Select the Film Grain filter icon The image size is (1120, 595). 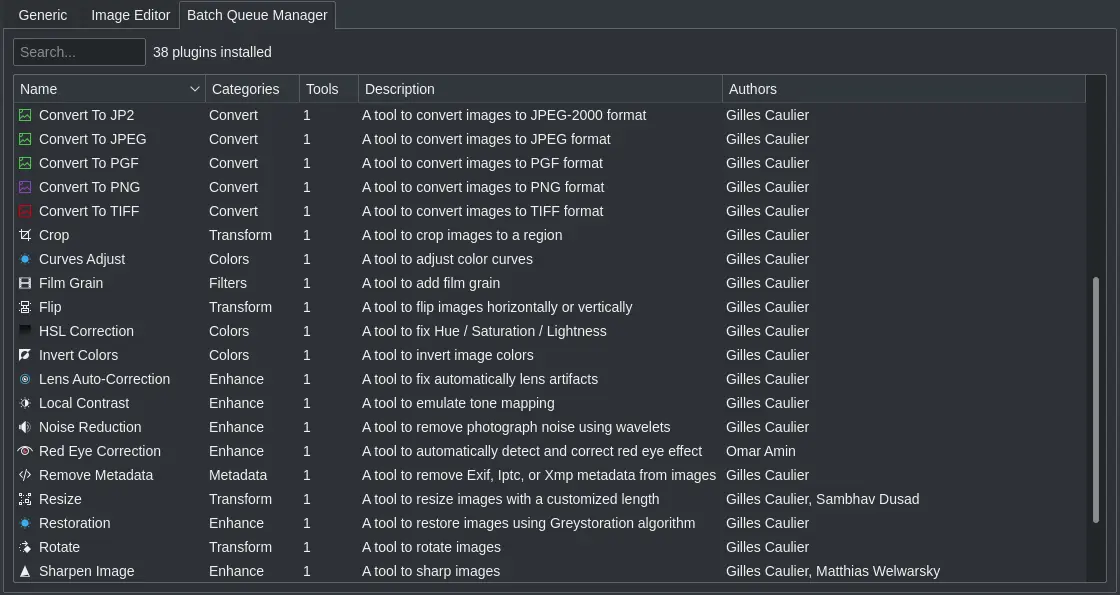pyautogui.click(x=24, y=283)
